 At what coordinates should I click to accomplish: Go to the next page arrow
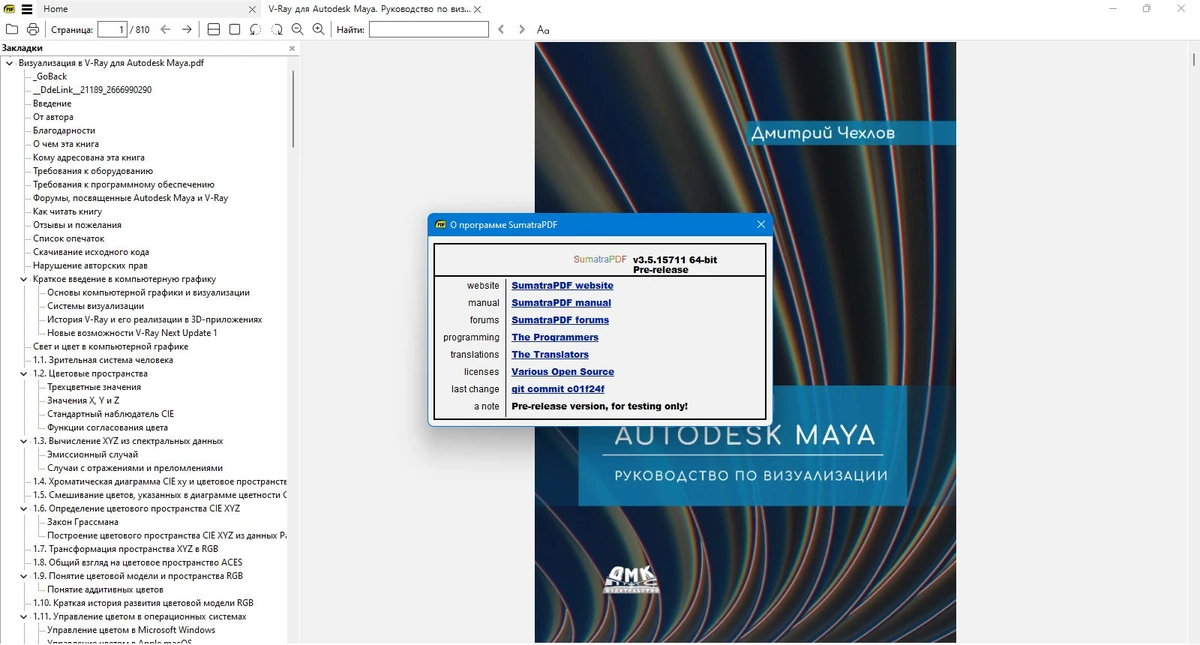187,29
